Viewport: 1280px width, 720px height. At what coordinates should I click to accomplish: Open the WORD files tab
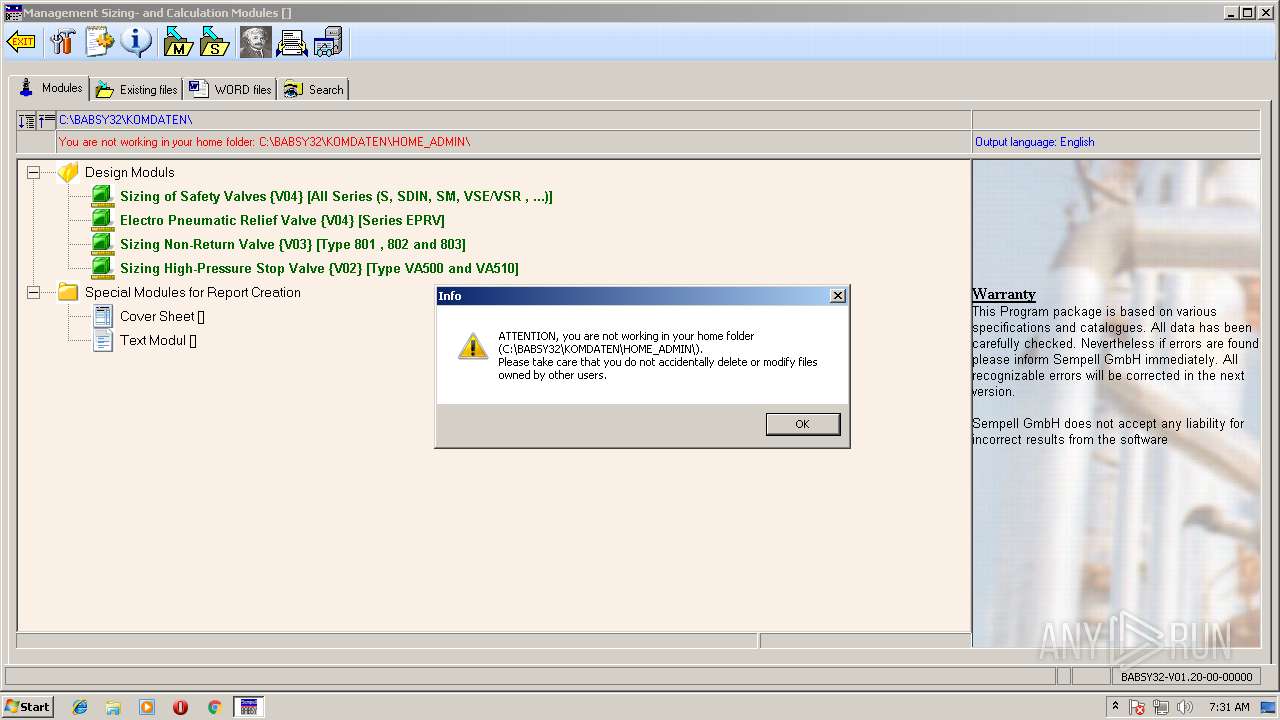pos(230,90)
